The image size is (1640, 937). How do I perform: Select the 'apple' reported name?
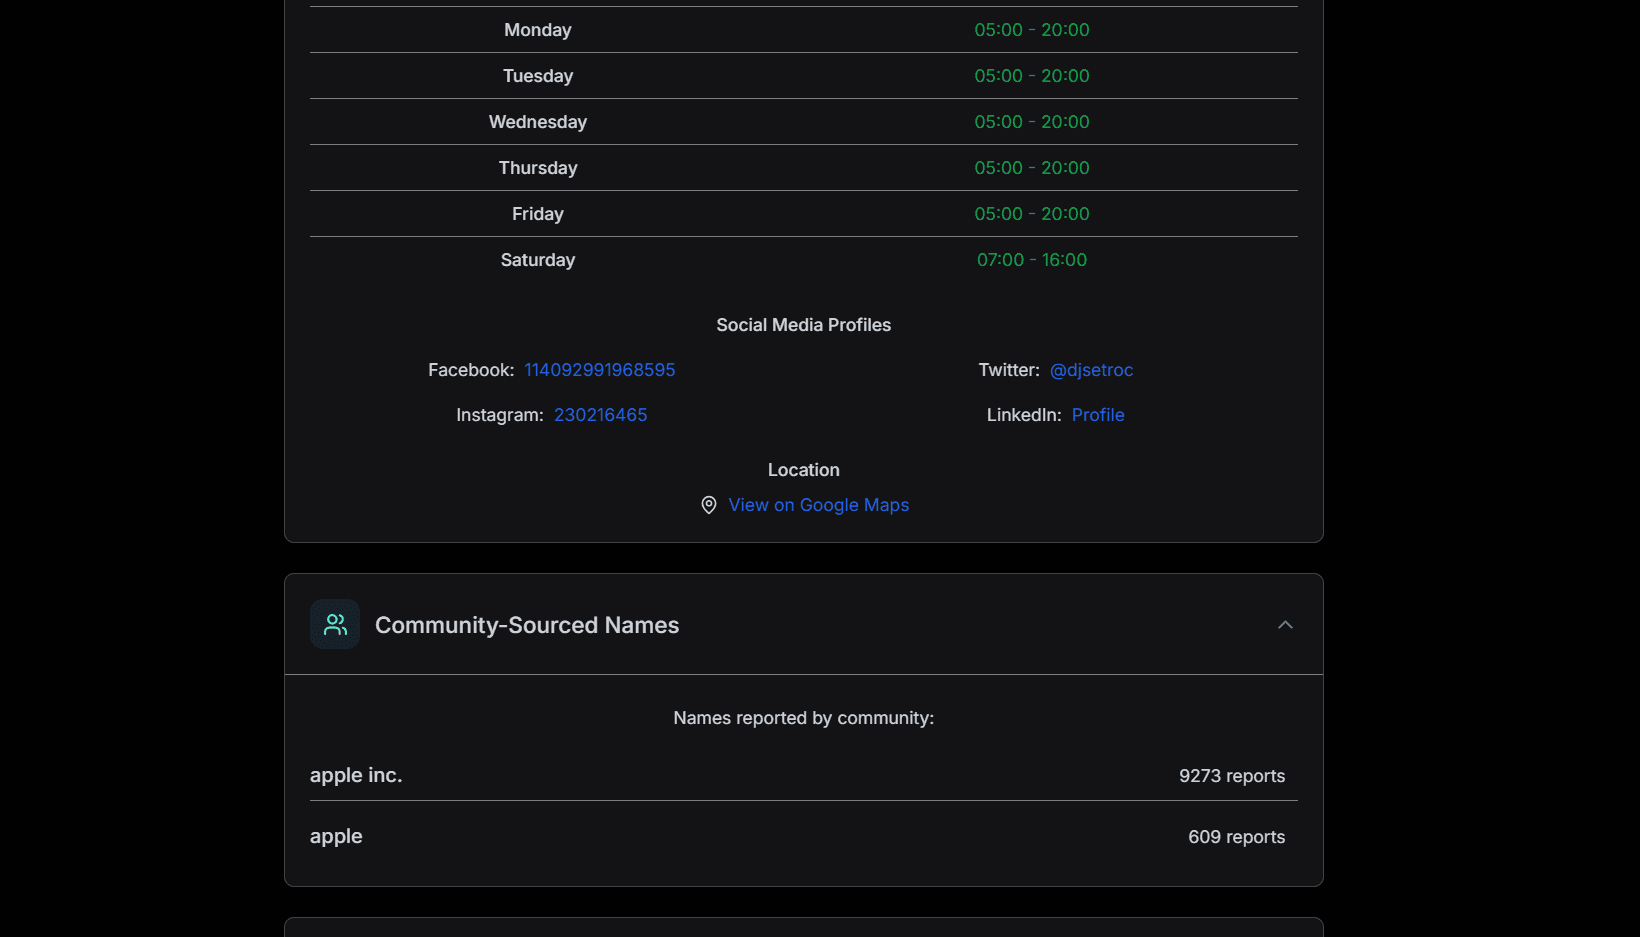[x=336, y=837]
